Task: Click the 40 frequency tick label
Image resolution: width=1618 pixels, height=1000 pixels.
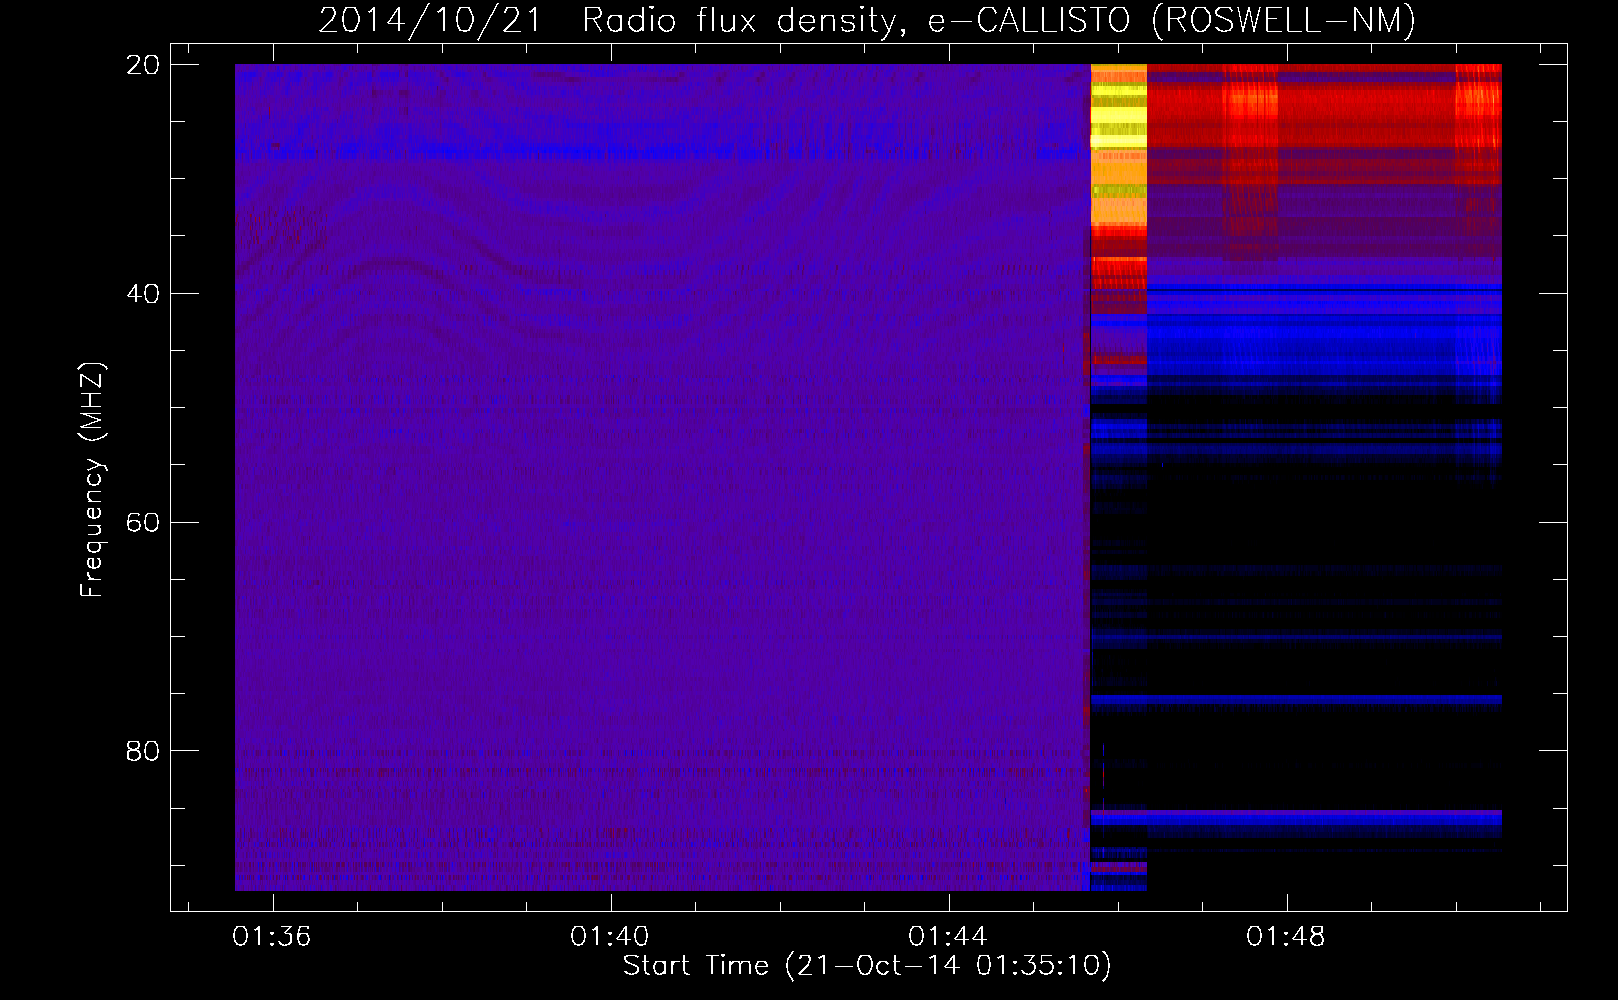Action: (143, 294)
